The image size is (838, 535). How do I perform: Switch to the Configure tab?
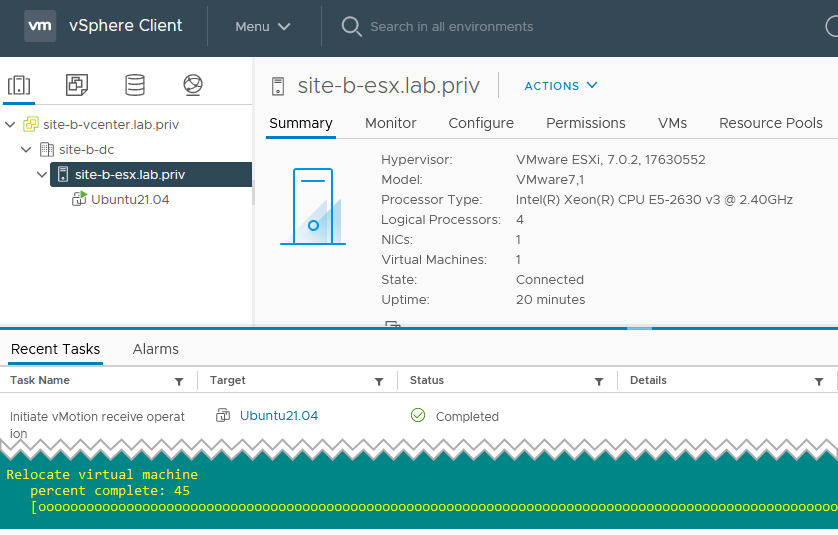pos(481,123)
